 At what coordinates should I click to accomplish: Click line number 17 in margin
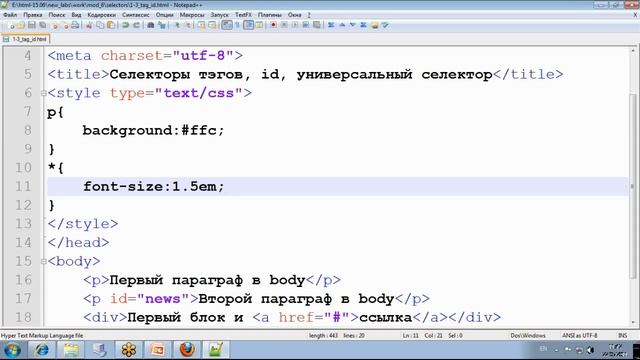point(23,298)
